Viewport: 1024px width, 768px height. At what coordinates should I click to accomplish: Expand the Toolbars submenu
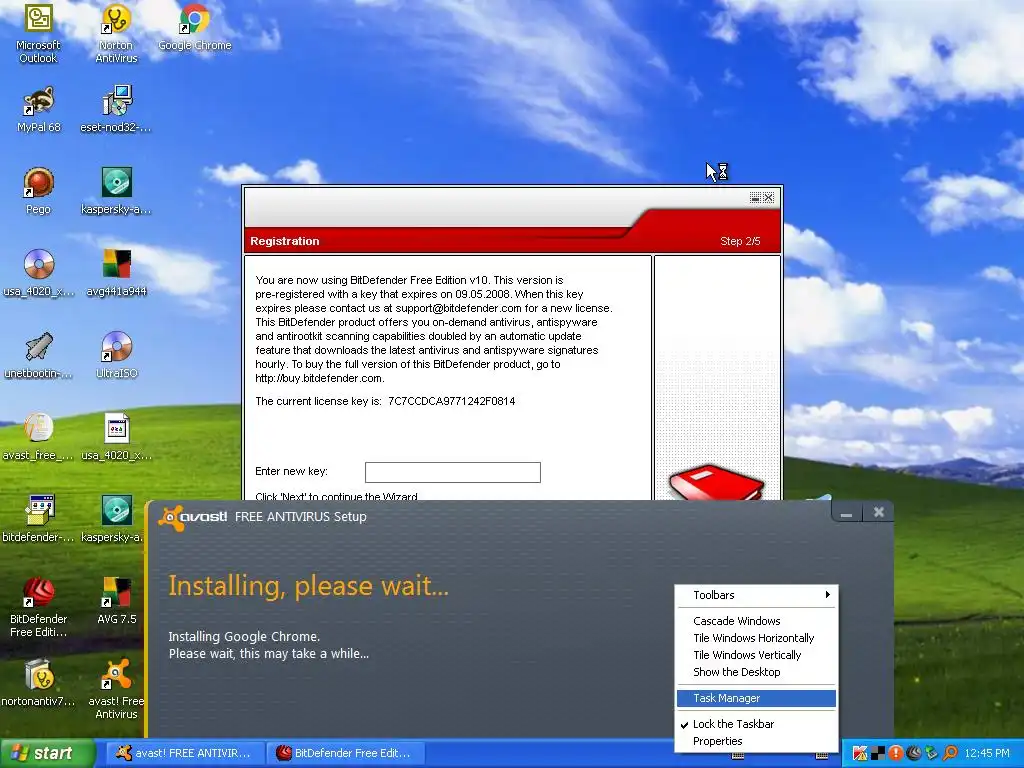(756, 595)
